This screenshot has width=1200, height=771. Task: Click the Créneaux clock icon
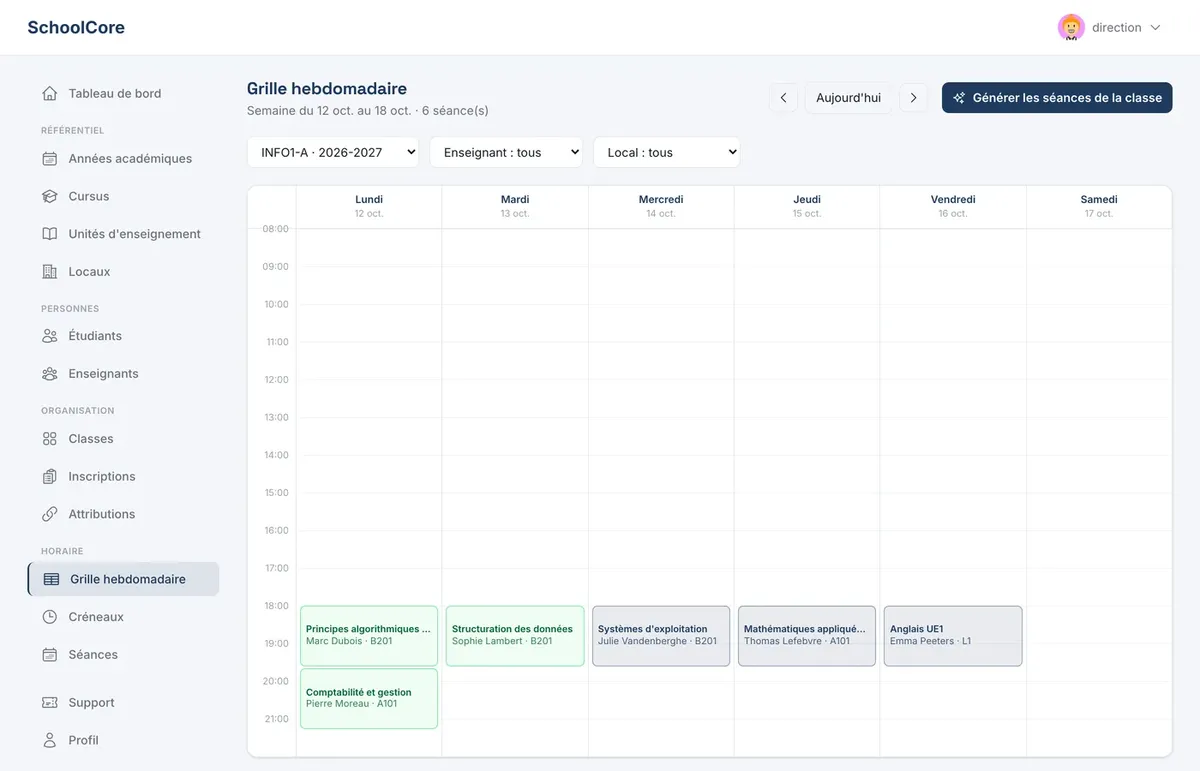50,617
